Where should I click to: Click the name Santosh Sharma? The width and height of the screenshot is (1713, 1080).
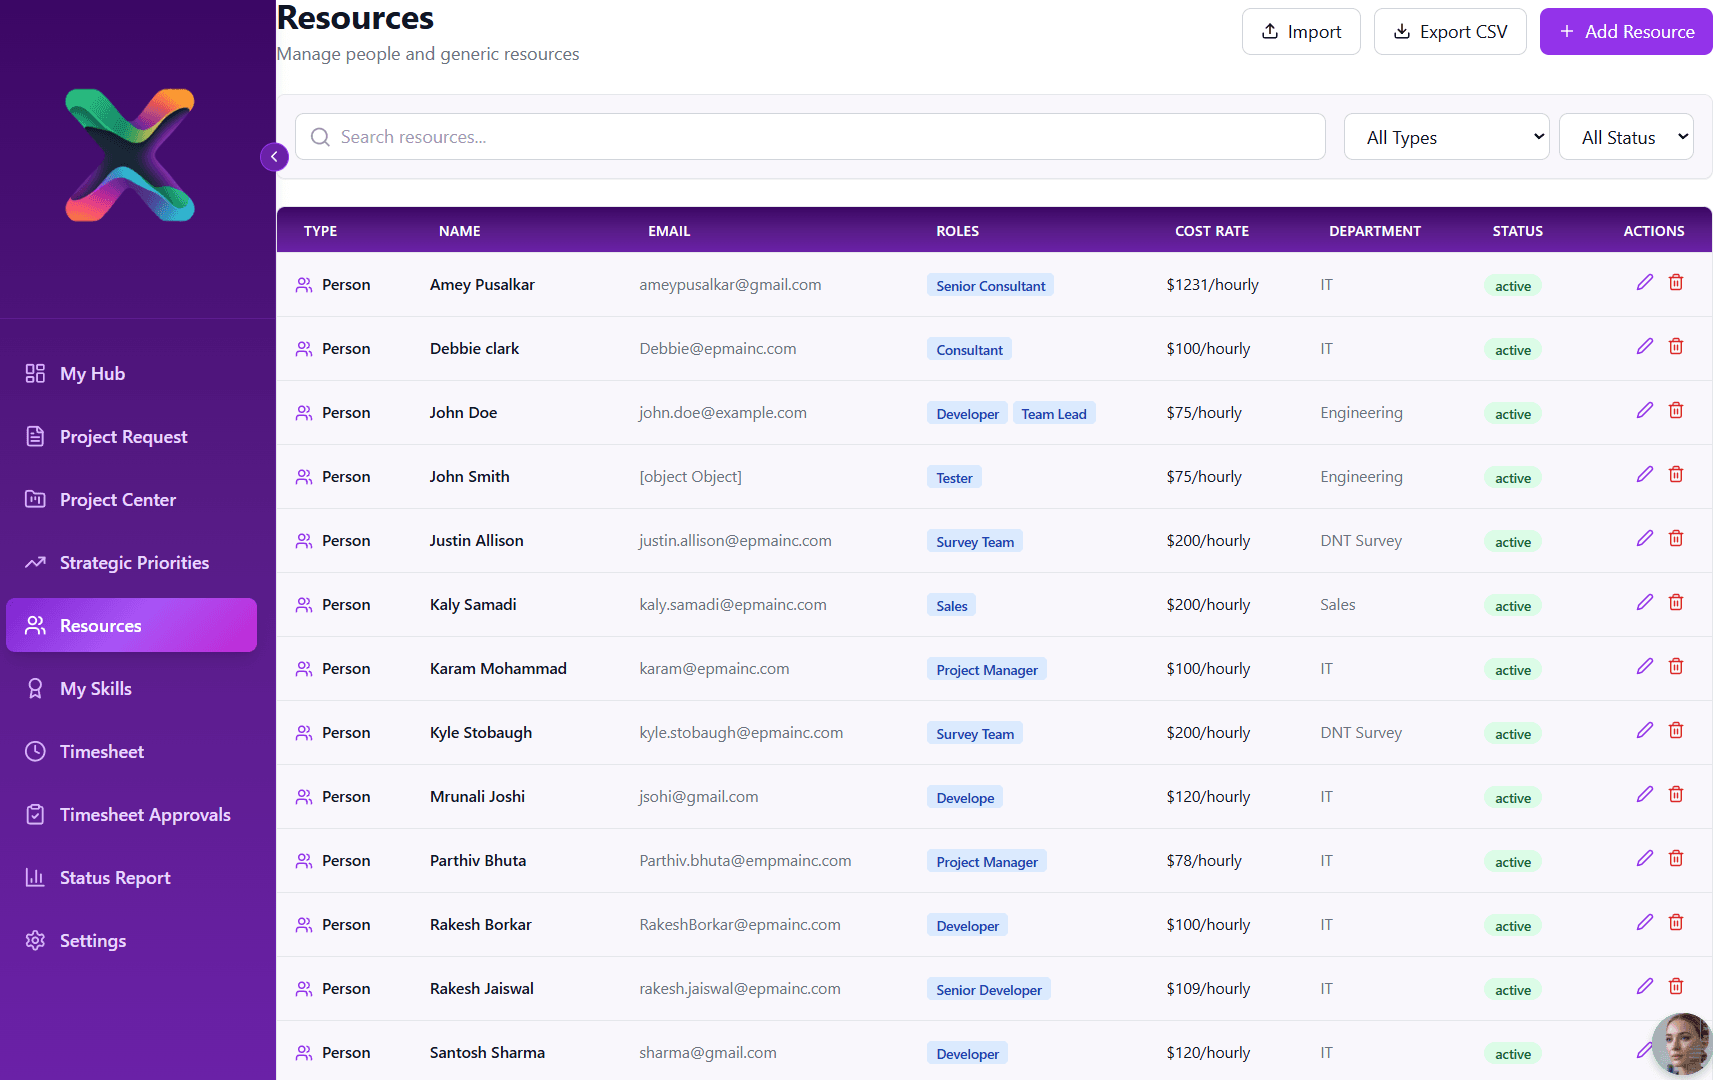pos(487,1053)
